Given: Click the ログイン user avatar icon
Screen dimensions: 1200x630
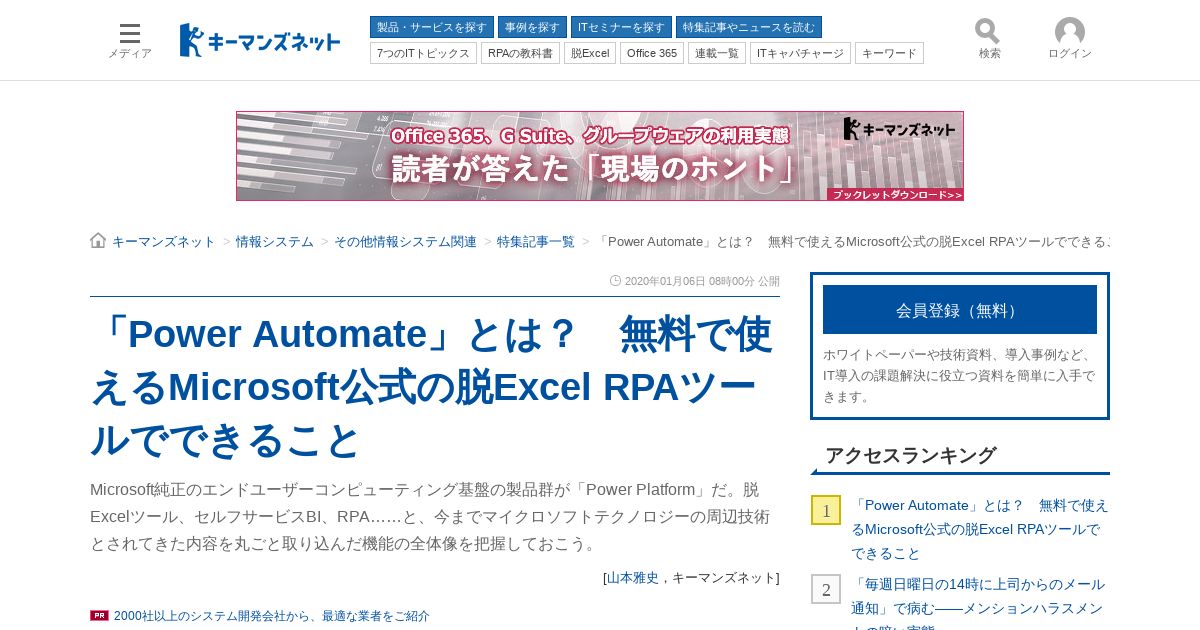Looking at the screenshot, I should [x=1069, y=39].
